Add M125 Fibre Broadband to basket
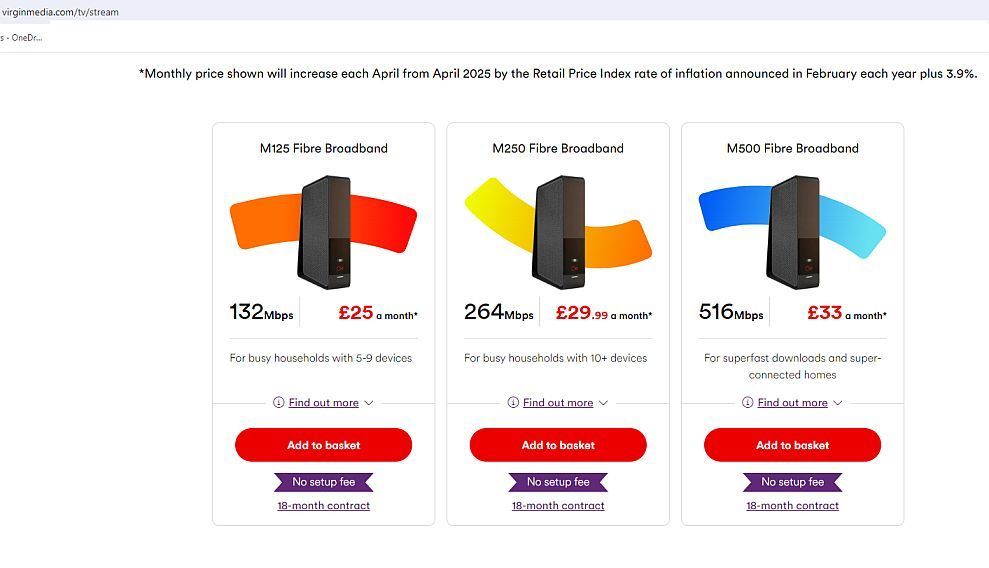Screen dimensions: 989x568 tap(324, 445)
